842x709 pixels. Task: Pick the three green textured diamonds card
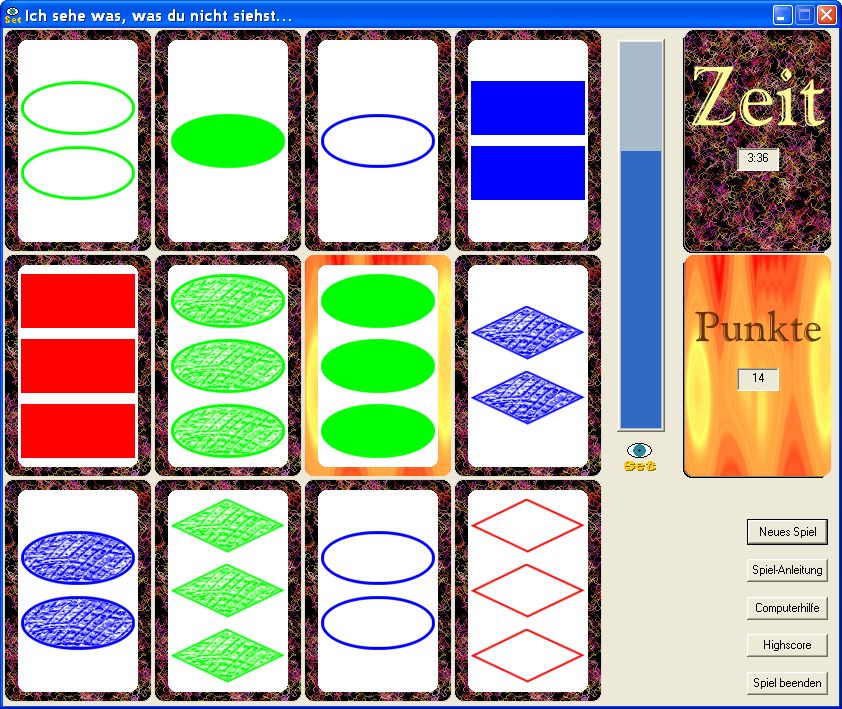(228, 590)
